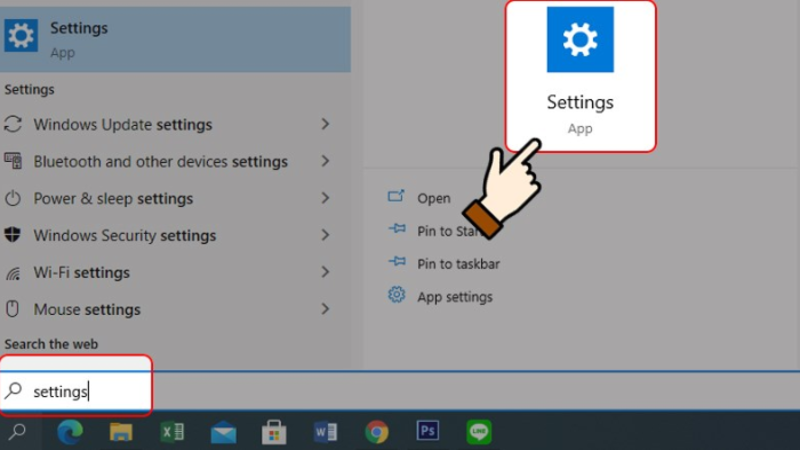Click the large blue Settings tile icon
Image resolution: width=800 pixels, height=450 pixels.
[580, 39]
